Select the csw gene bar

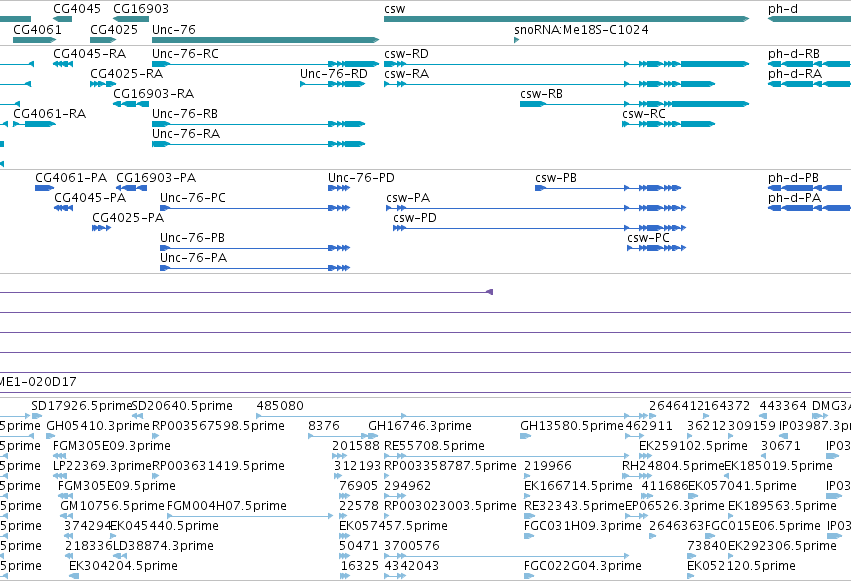[566, 19]
